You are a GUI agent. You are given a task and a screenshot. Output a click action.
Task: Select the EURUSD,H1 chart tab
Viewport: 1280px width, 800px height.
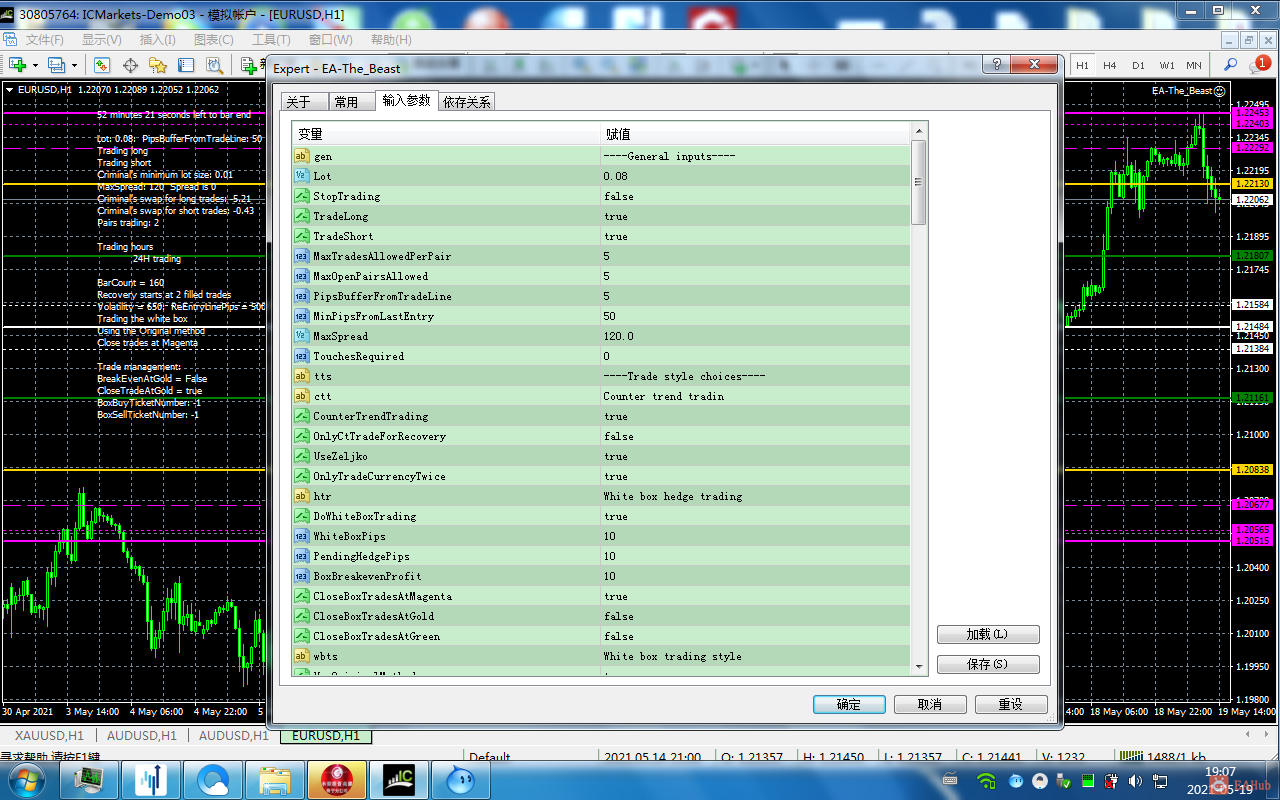click(326, 736)
